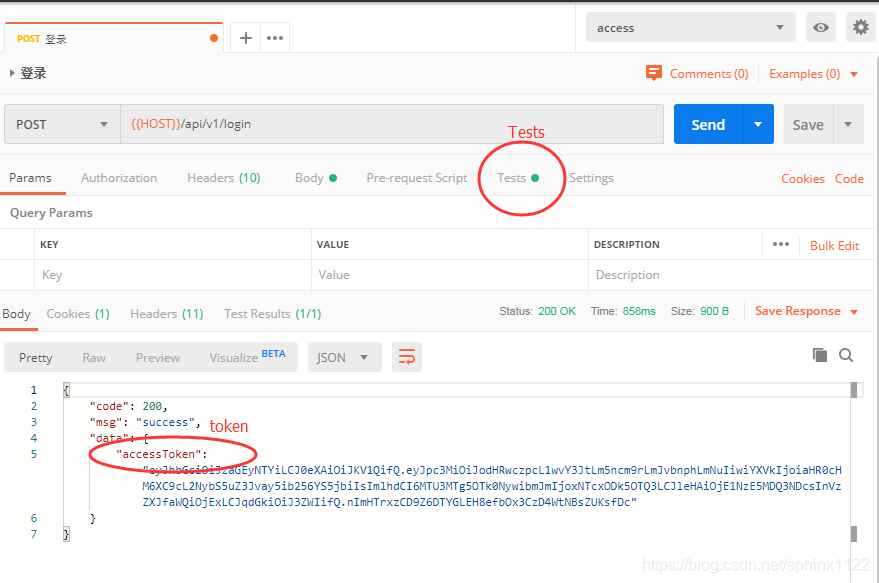Select the POST 登录 request tab
The width and height of the screenshot is (879, 583).
114,38
